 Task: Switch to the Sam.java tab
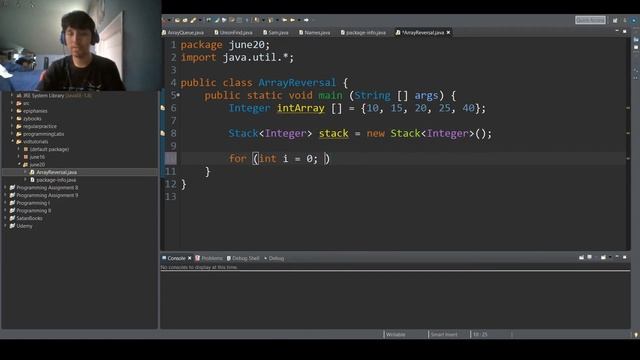pos(276,32)
